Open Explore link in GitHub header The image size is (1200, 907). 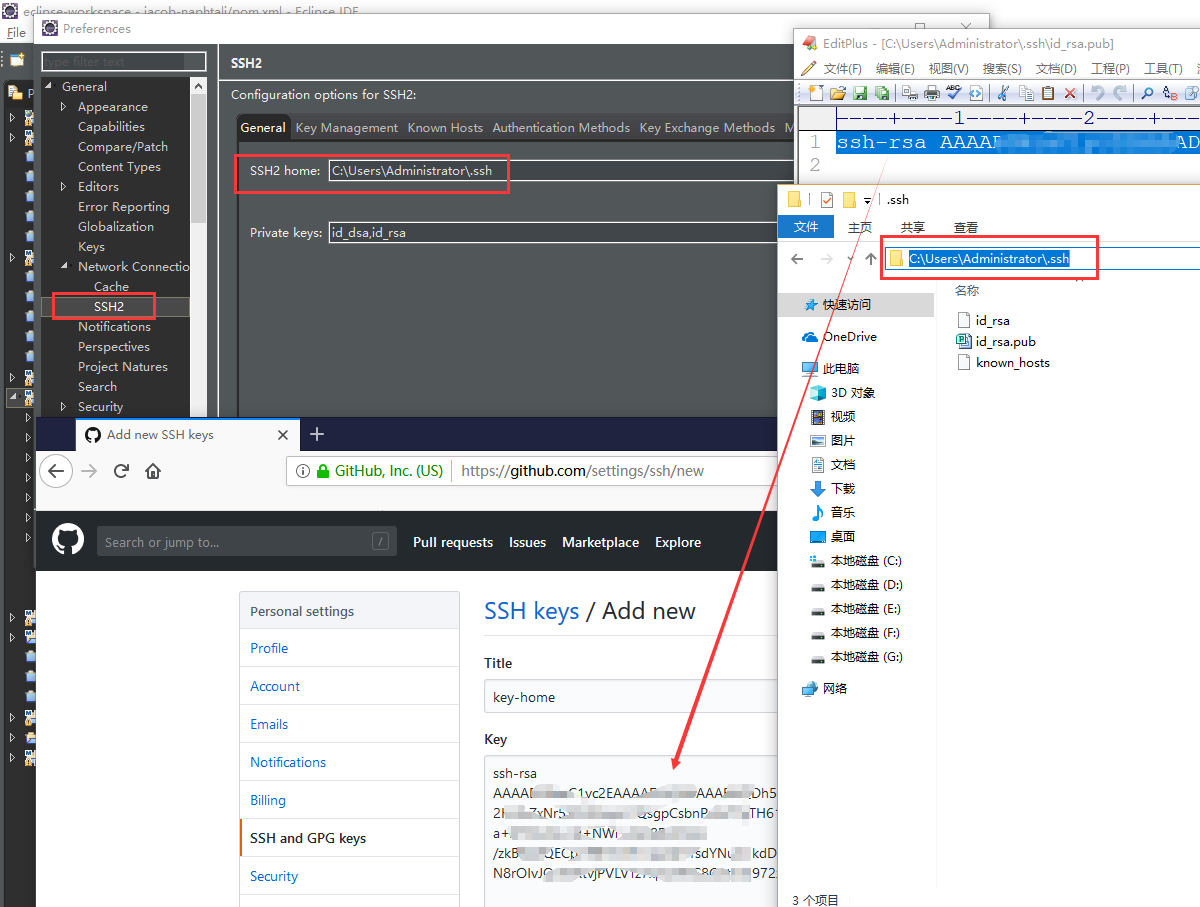tap(678, 542)
